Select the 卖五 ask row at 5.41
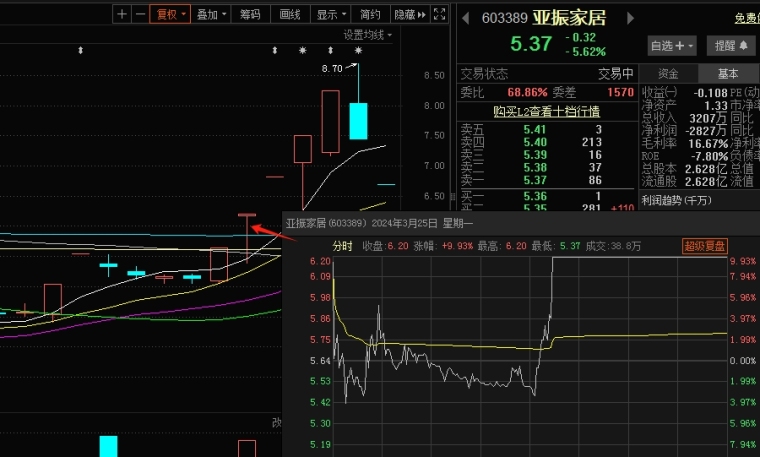Image resolution: width=760 pixels, height=457 pixels. [546, 129]
